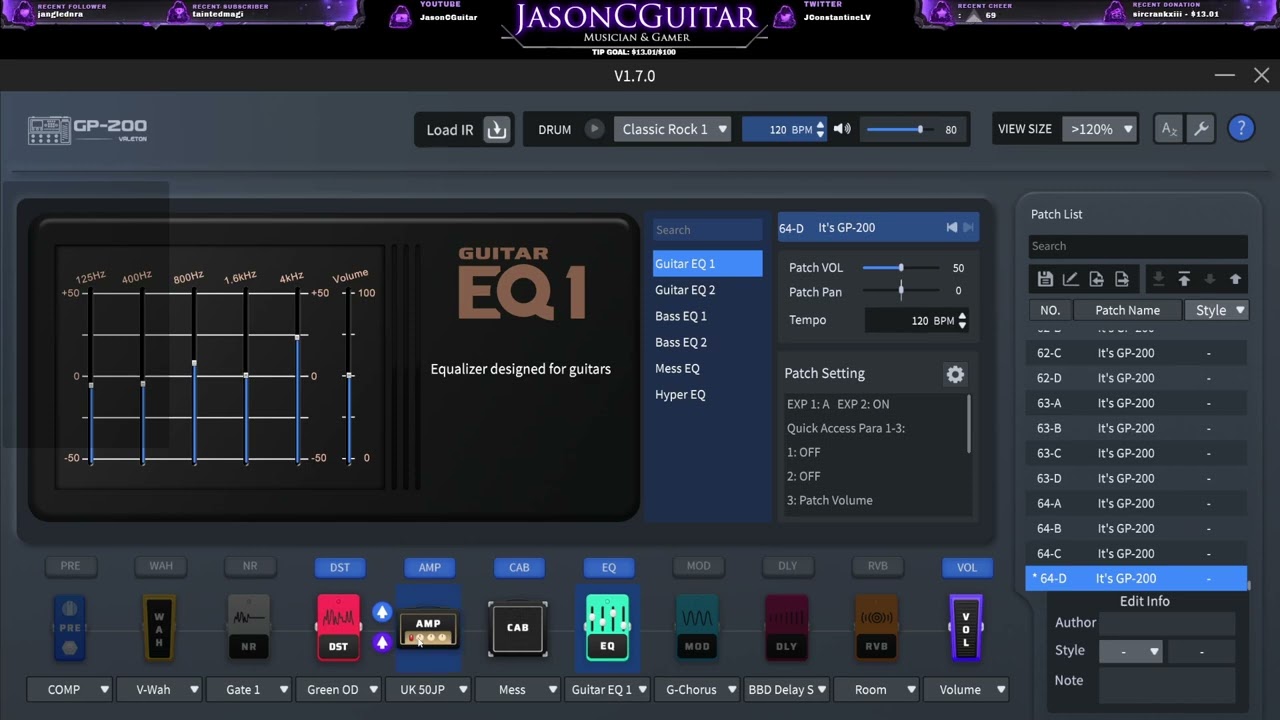This screenshot has height=720, width=1280.
Task: Choose Hyper EQ from list
Action: coord(707,394)
